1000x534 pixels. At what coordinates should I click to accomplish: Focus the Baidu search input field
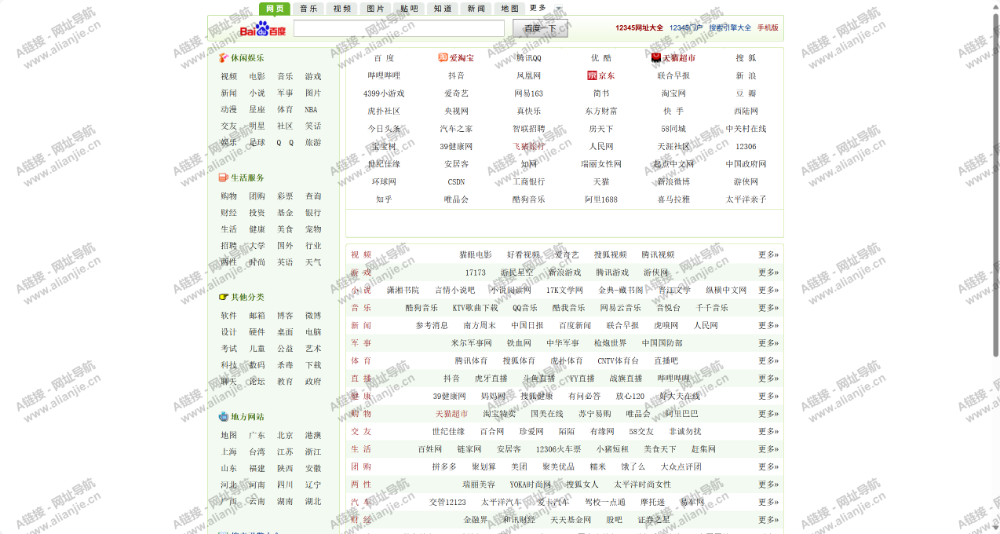pyautogui.click(x=399, y=29)
